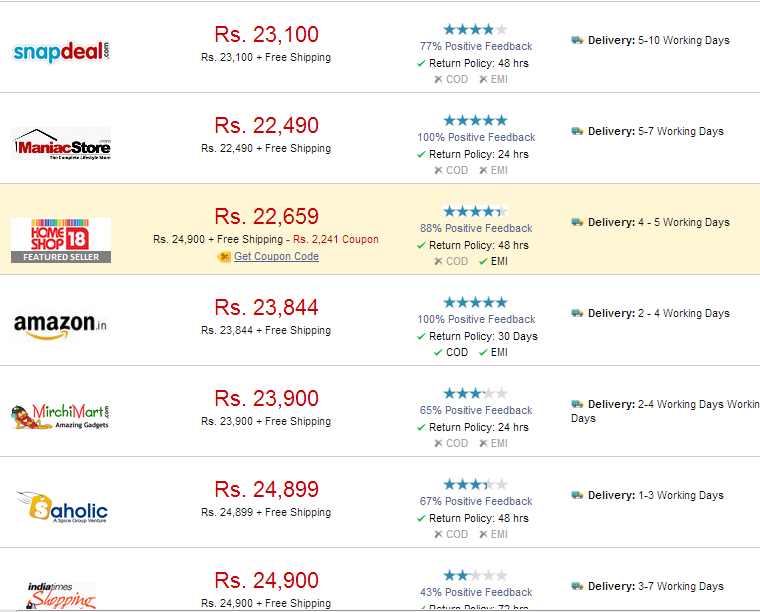Open the Amazon.in seller logo
Screen dimensions: 760x612
pos(61,326)
